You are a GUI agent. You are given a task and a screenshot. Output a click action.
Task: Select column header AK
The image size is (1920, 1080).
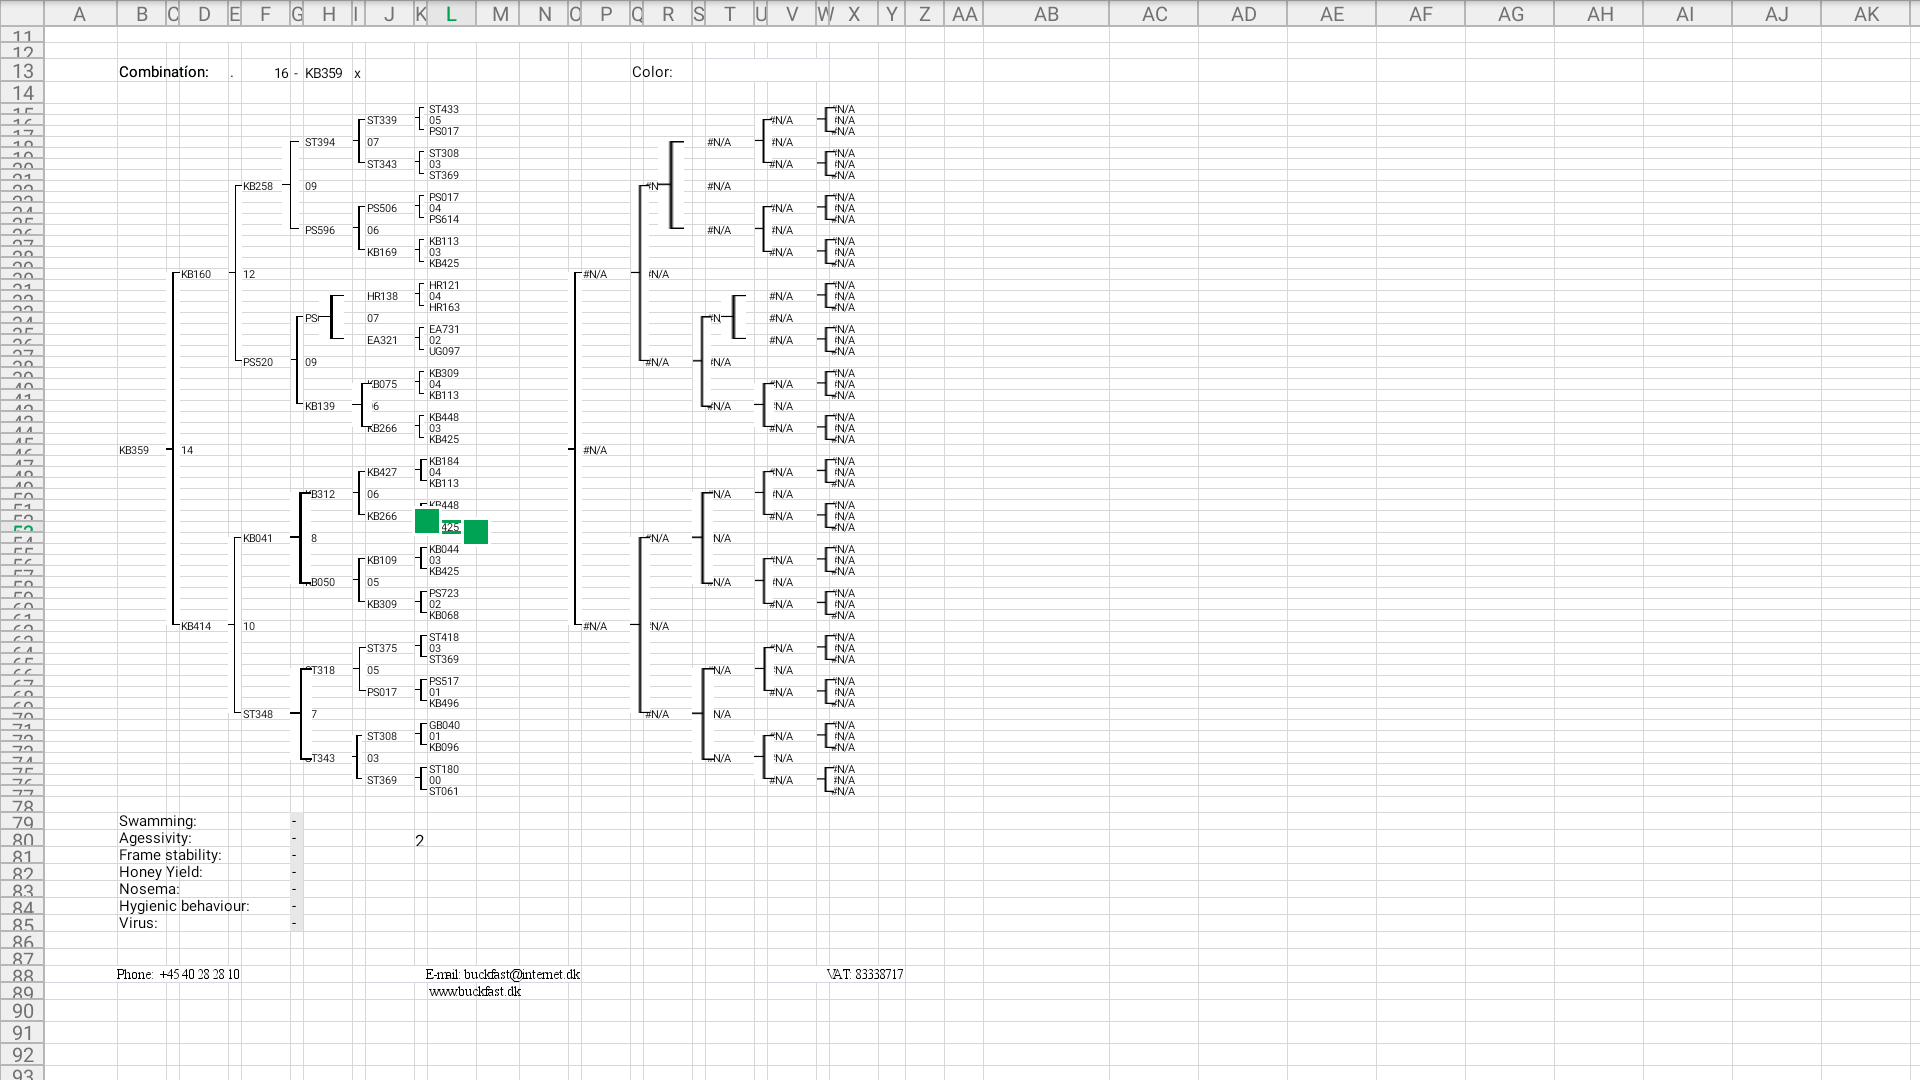[1866, 14]
